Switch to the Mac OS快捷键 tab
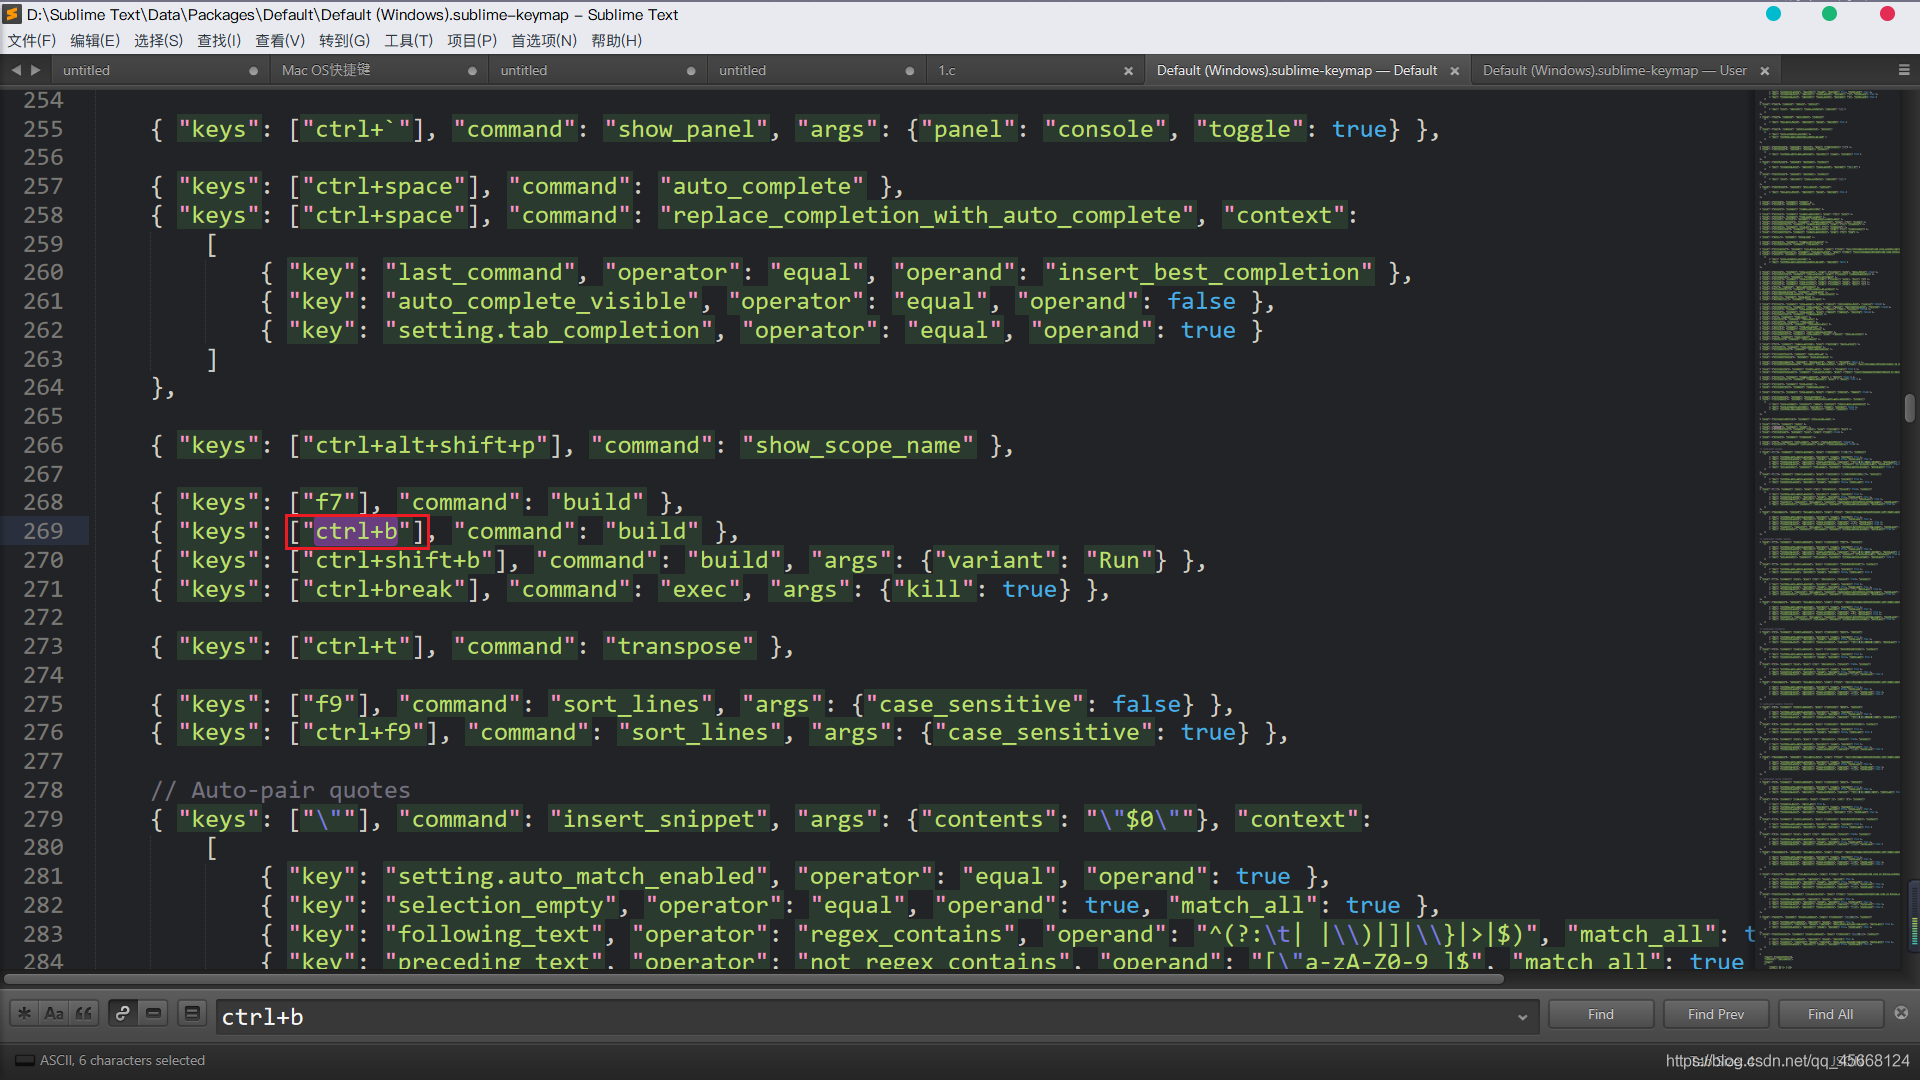Viewport: 1920px width, 1080px height. tap(378, 70)
